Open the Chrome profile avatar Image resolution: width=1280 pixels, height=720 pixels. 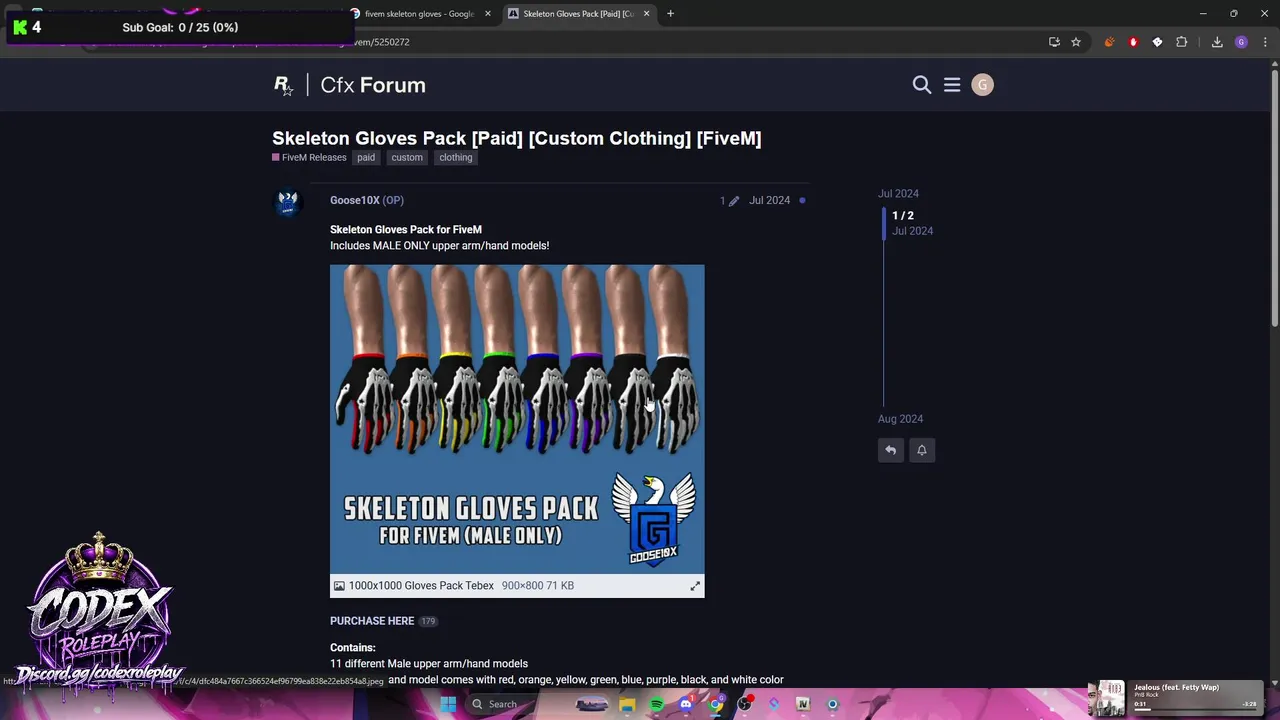(1241, 42)
